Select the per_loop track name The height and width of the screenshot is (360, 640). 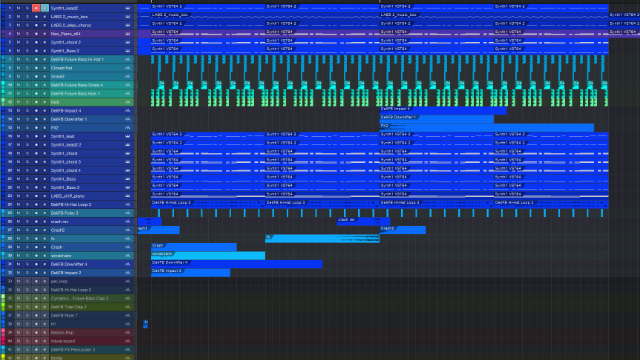click(59, 281)
